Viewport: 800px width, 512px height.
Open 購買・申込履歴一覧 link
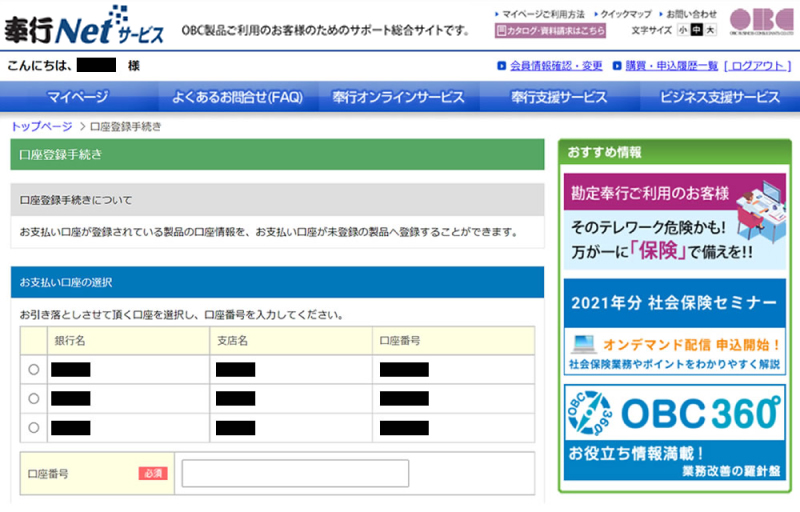671,66
